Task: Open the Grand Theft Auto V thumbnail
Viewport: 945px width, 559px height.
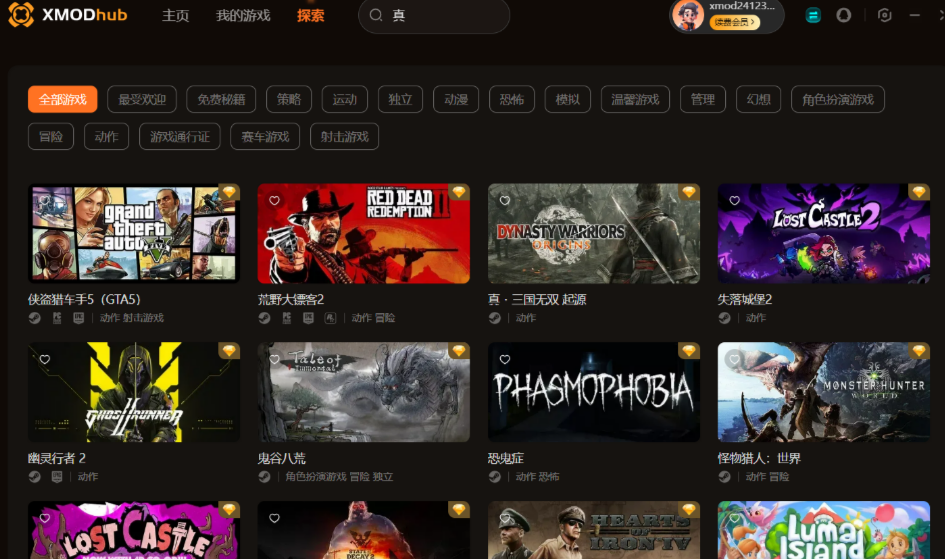Action: 134,234
